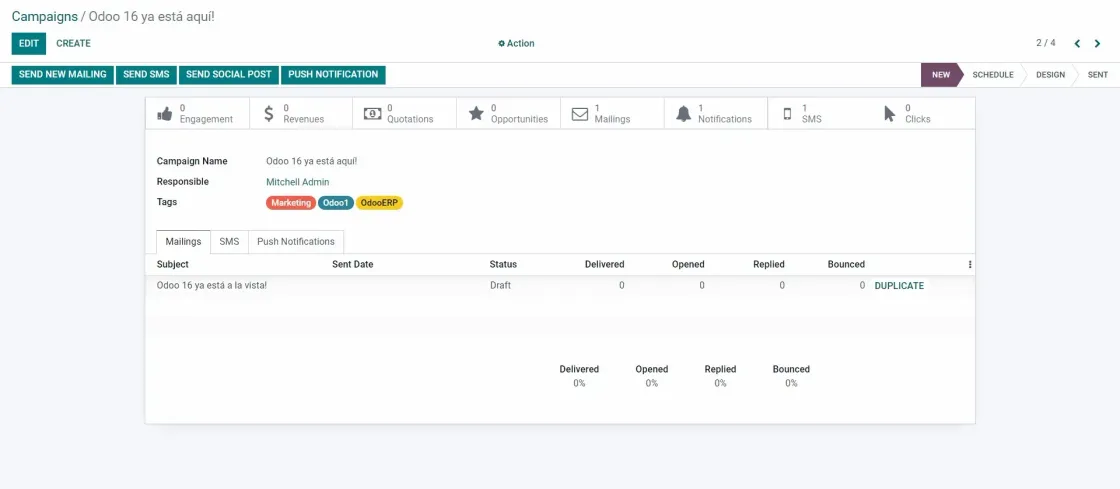
Task: Open Clicks via the cursor icon
Action: [x=889, y=114]
